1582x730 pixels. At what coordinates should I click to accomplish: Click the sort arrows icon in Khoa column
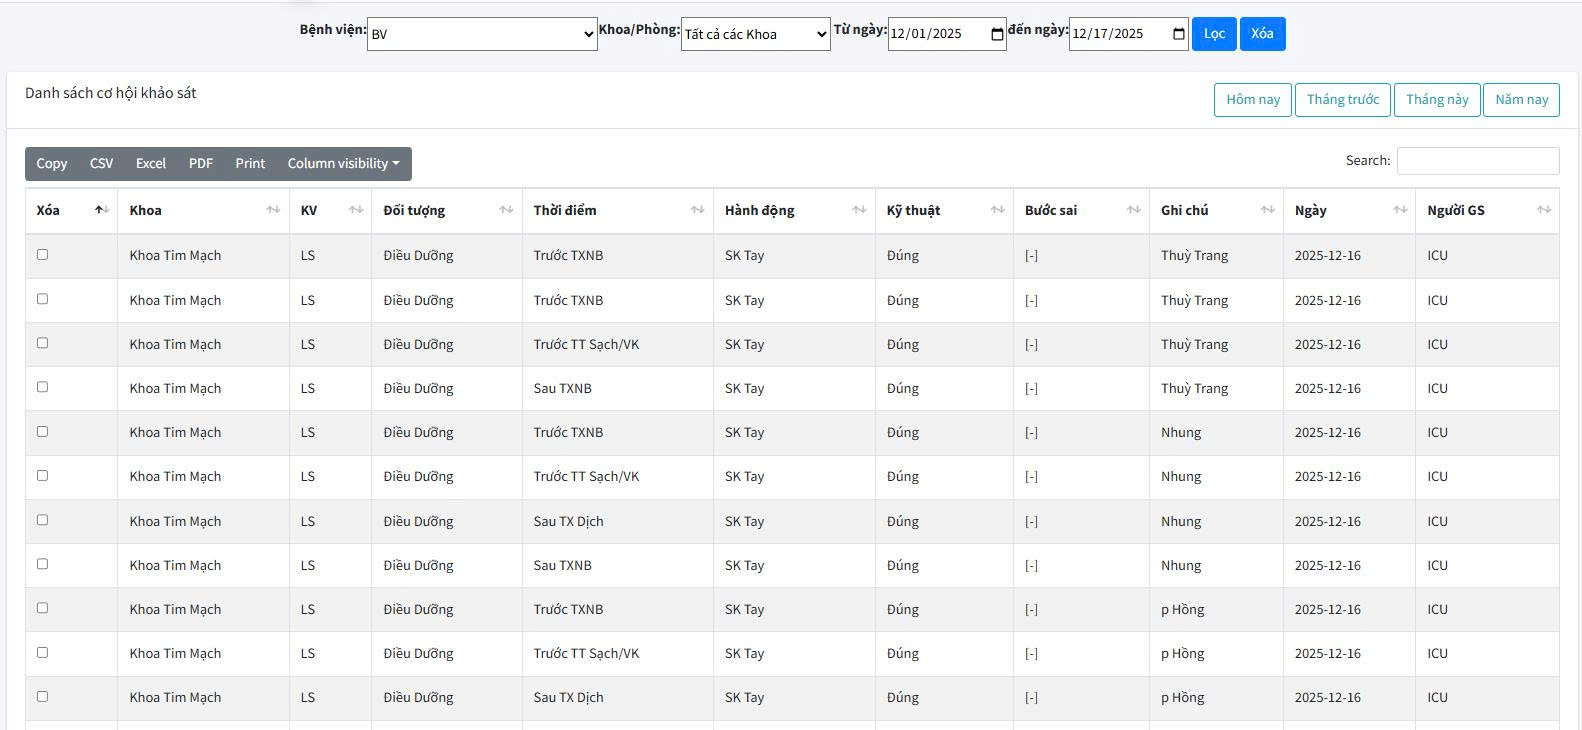[x=273, y=210]
